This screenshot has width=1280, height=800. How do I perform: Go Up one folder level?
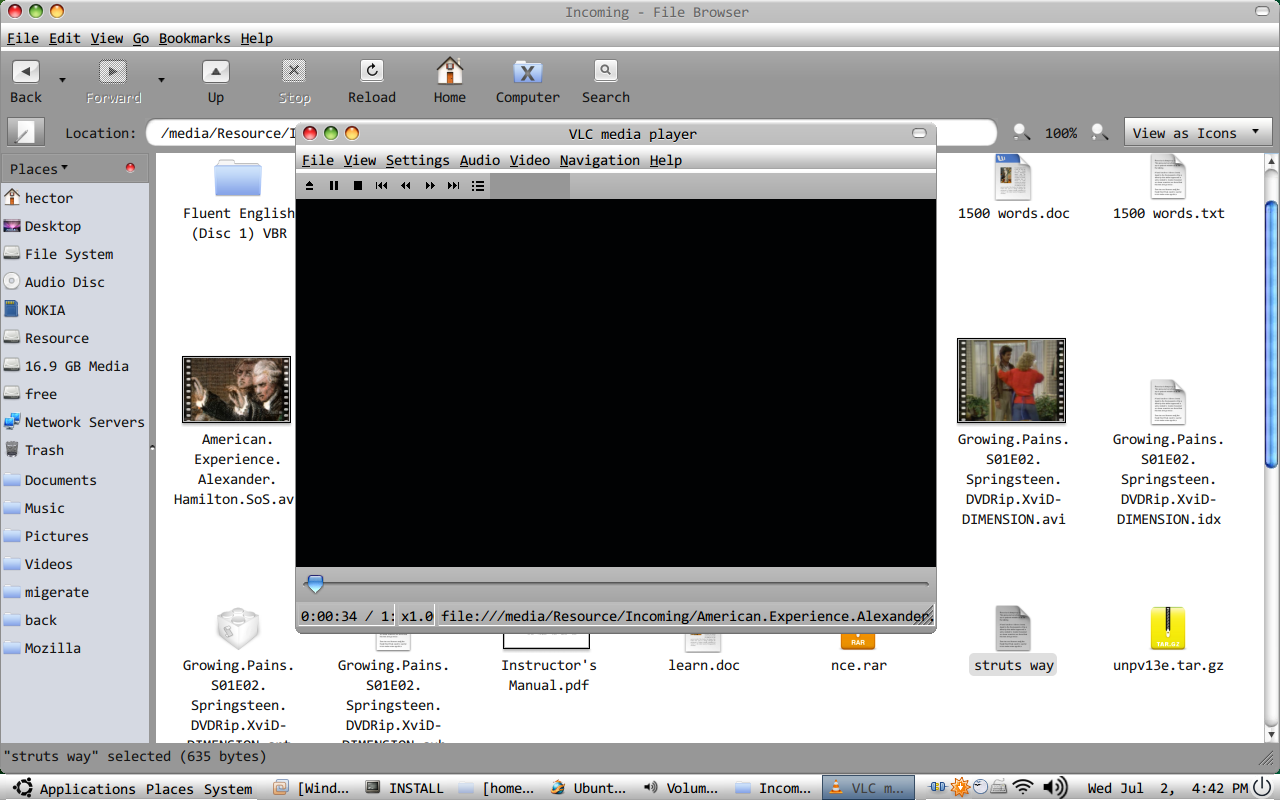(x=216, y=82)
